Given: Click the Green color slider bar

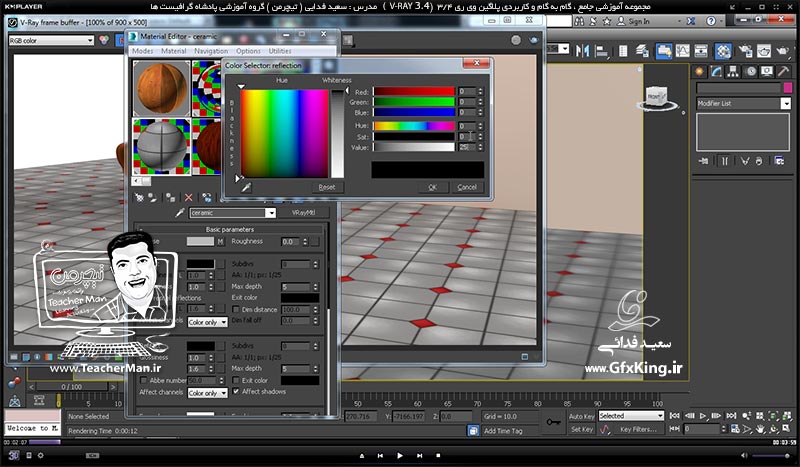Looking at the screenshot, I should click(x=414, y=102).
